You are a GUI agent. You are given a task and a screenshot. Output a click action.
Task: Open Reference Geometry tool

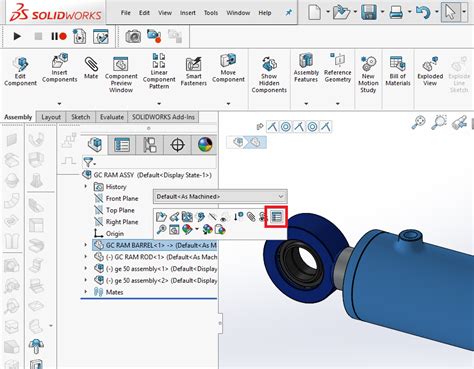click(x=338, y=68)
